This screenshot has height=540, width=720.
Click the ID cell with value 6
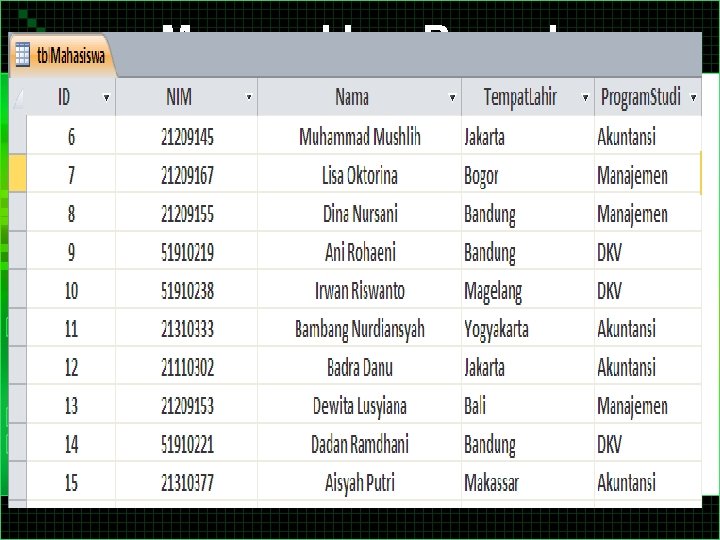click(71, 136)
